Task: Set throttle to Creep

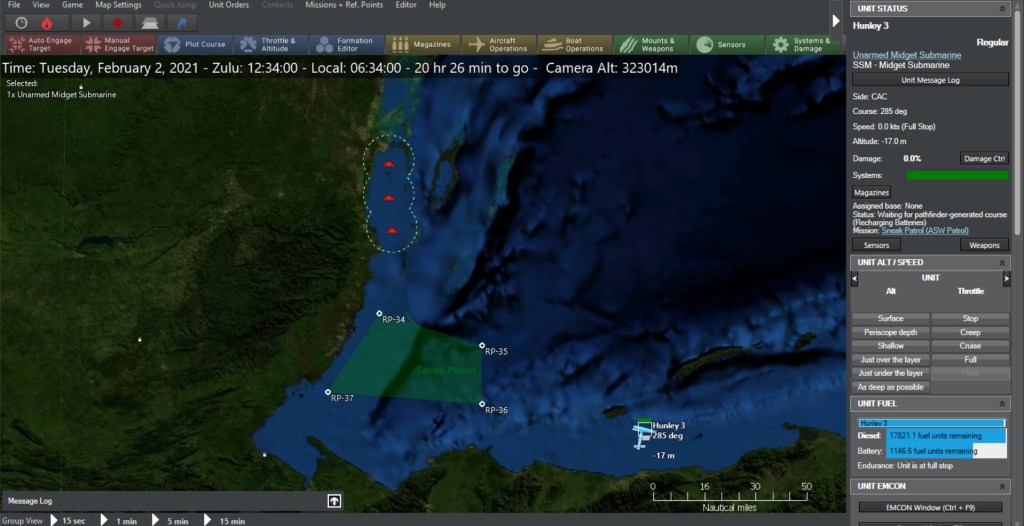Action: tap(970, 332)
